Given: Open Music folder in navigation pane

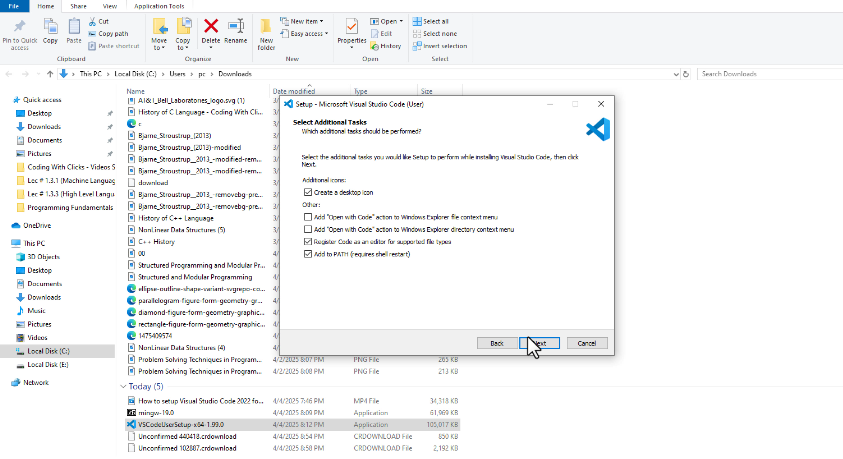Looking at the screenshot, I should tap(36, 311).
